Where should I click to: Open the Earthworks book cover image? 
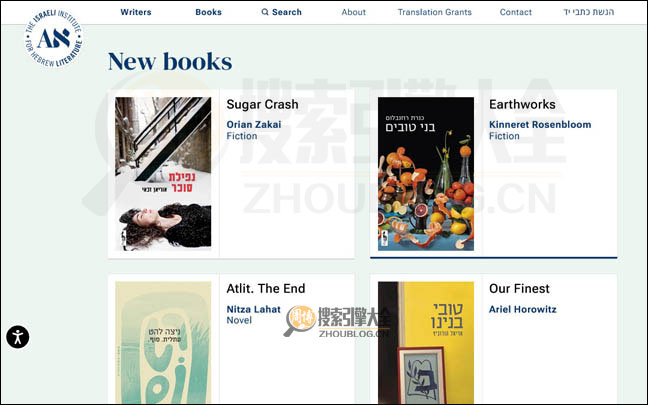[x=426, y=174]
